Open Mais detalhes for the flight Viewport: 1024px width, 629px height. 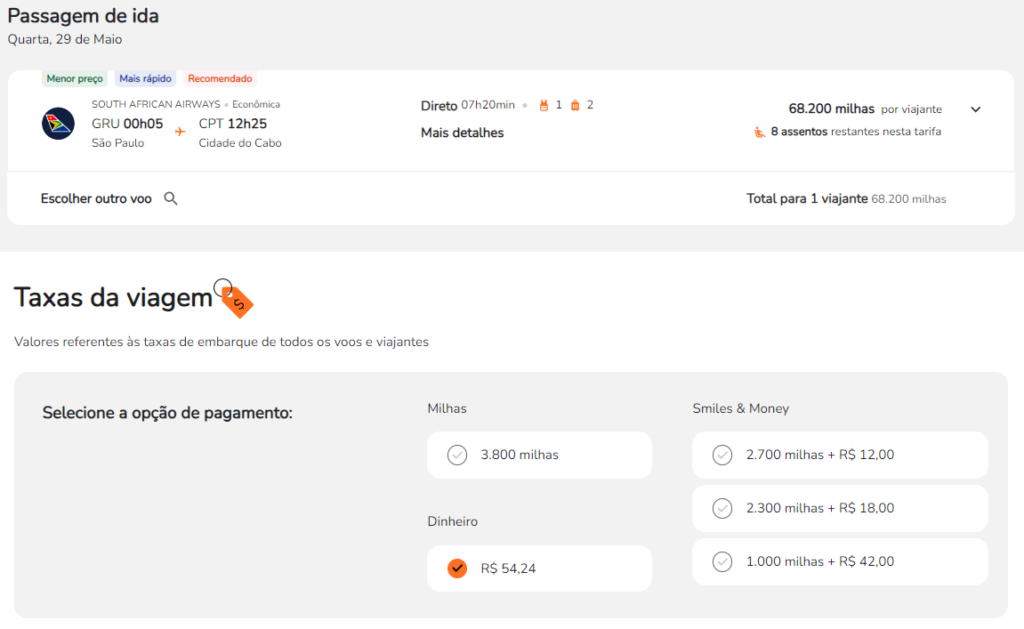(462, 133)
